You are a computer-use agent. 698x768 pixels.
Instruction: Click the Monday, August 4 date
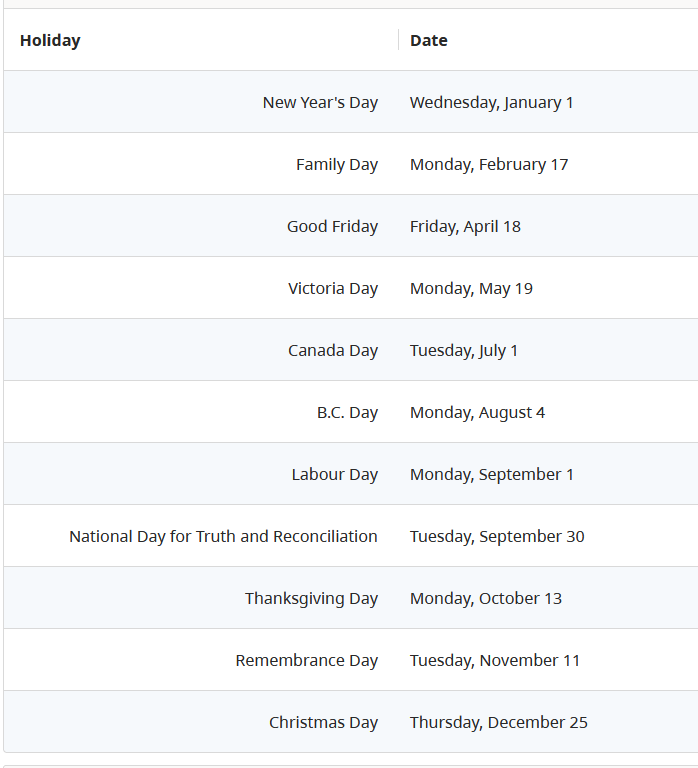[x=478, y=413]
